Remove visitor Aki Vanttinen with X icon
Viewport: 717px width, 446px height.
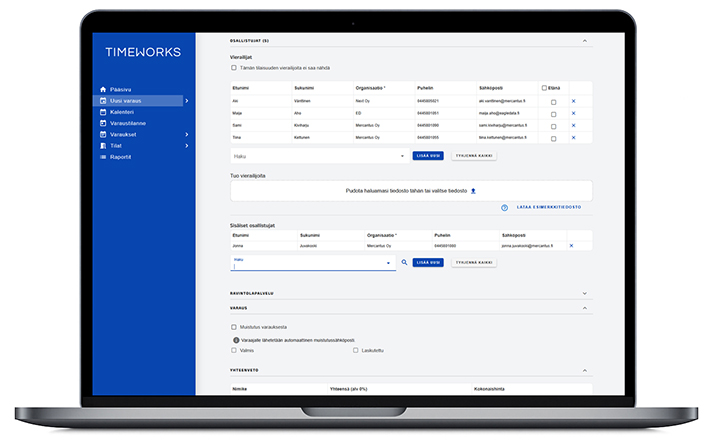[573, 101]
